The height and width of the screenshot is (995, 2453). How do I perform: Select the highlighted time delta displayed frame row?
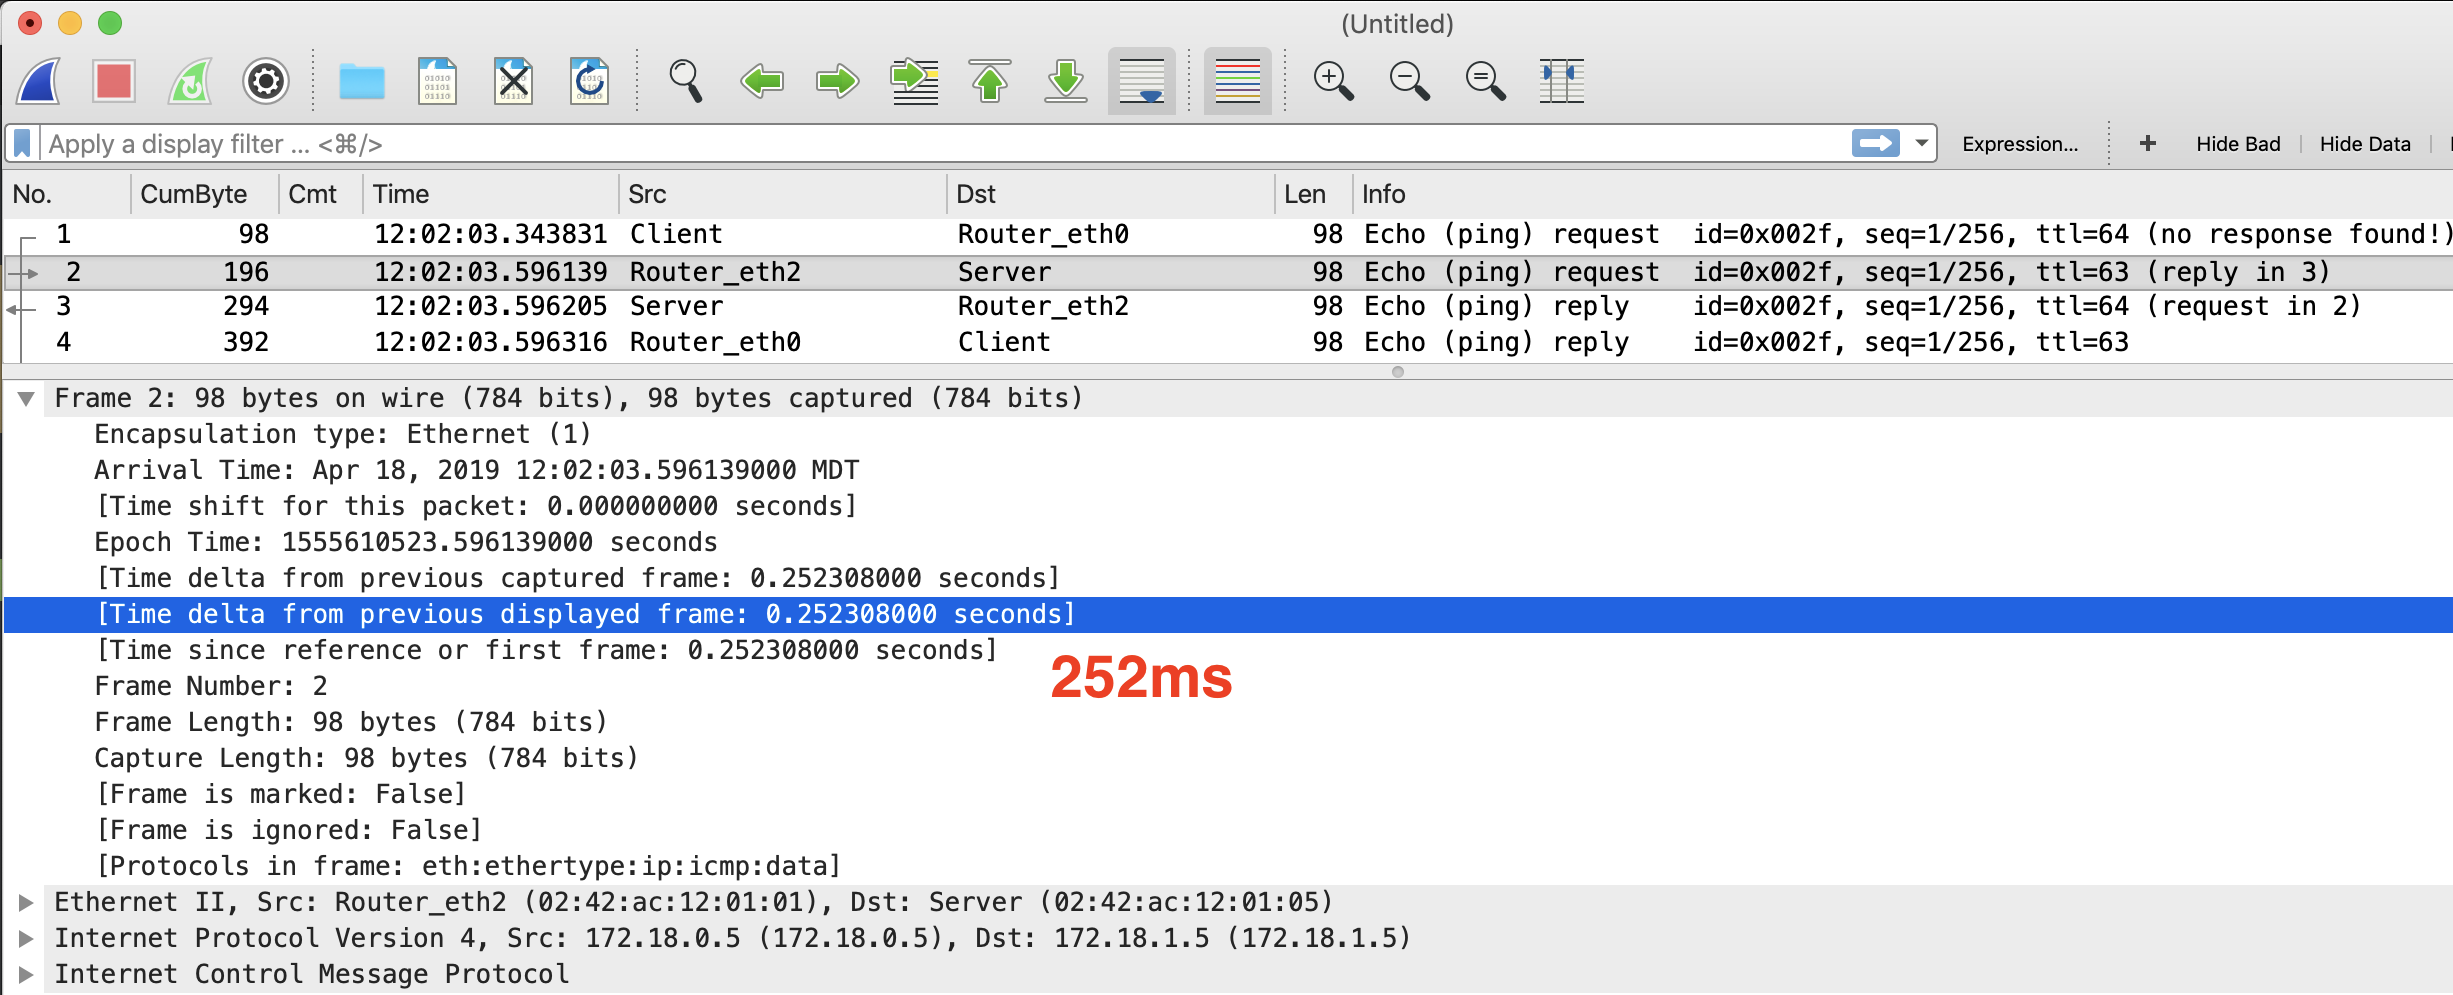[1228, 615]
